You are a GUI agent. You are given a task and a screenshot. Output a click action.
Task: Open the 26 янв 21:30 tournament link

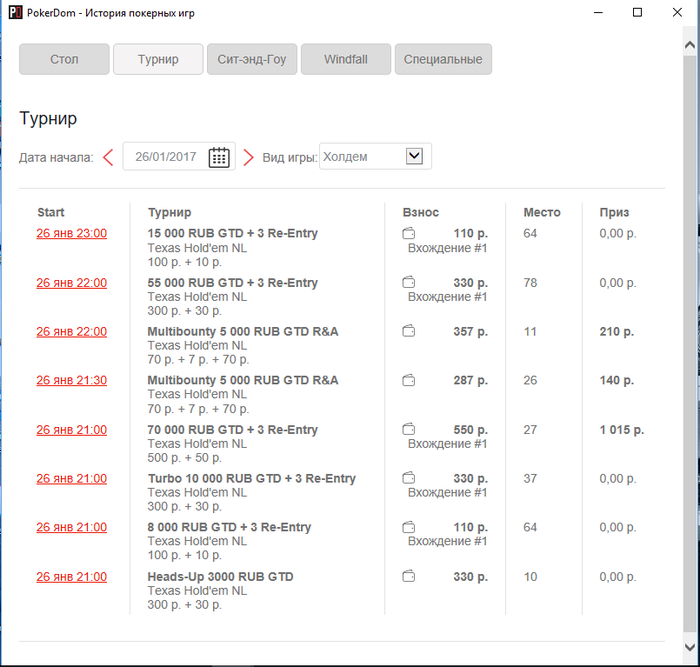71,380
